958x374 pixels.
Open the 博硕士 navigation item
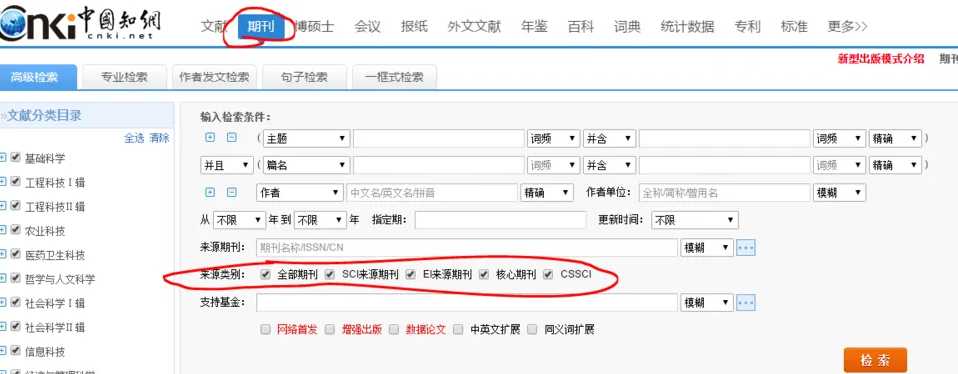314,27
